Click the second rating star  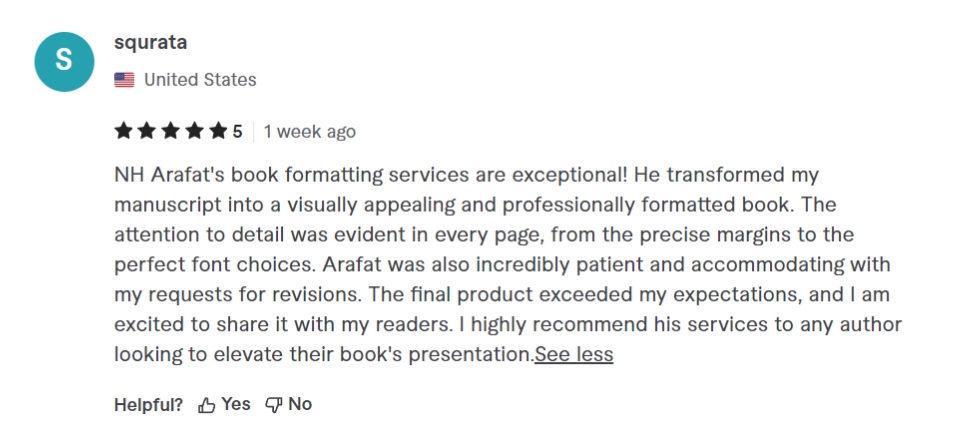coord(145,131)
